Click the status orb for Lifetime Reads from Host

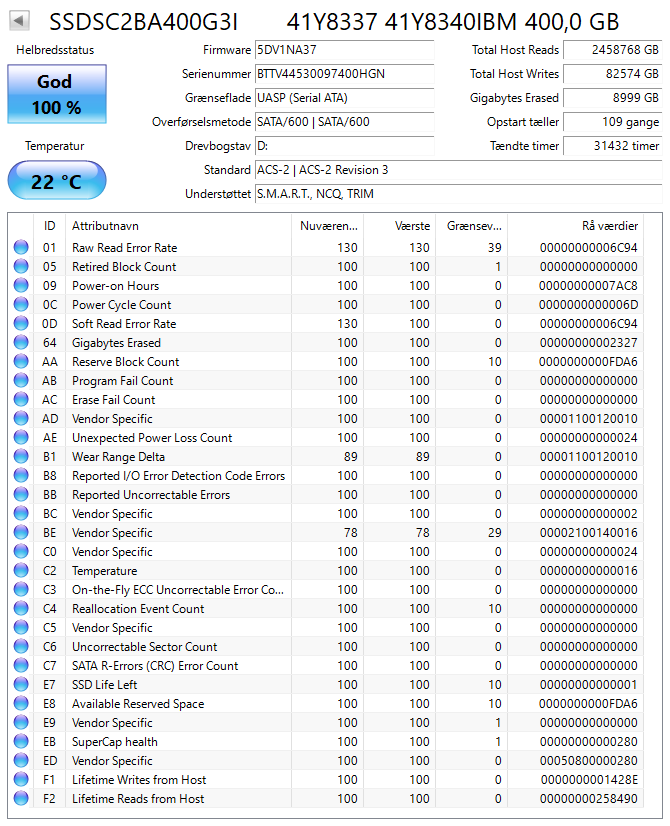[x=21, y=798]
